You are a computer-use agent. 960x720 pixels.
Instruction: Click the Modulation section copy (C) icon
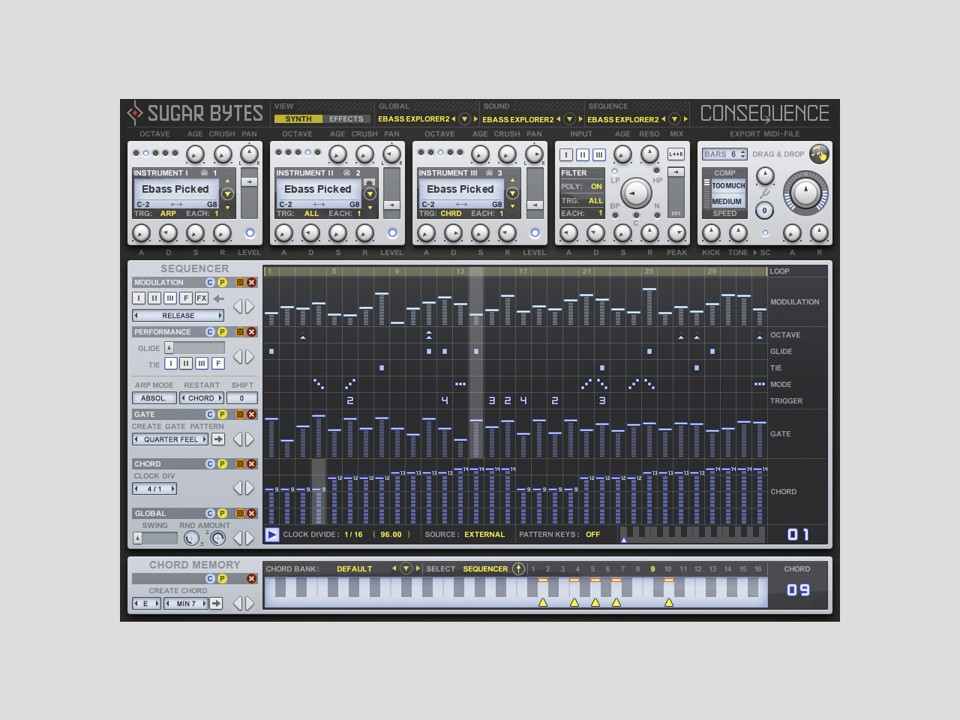[210, 282]
